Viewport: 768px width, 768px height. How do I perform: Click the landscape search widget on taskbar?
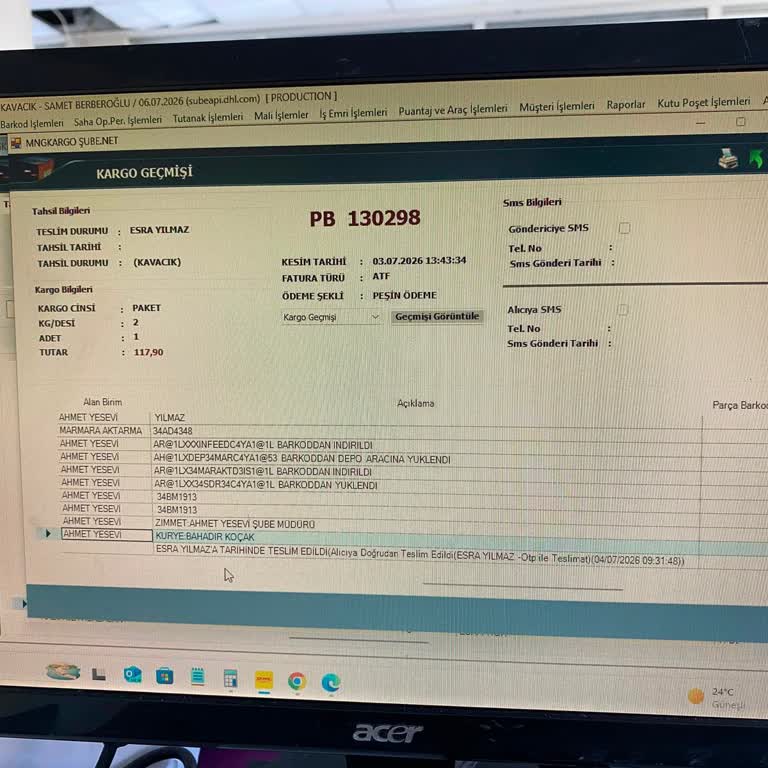63,672
